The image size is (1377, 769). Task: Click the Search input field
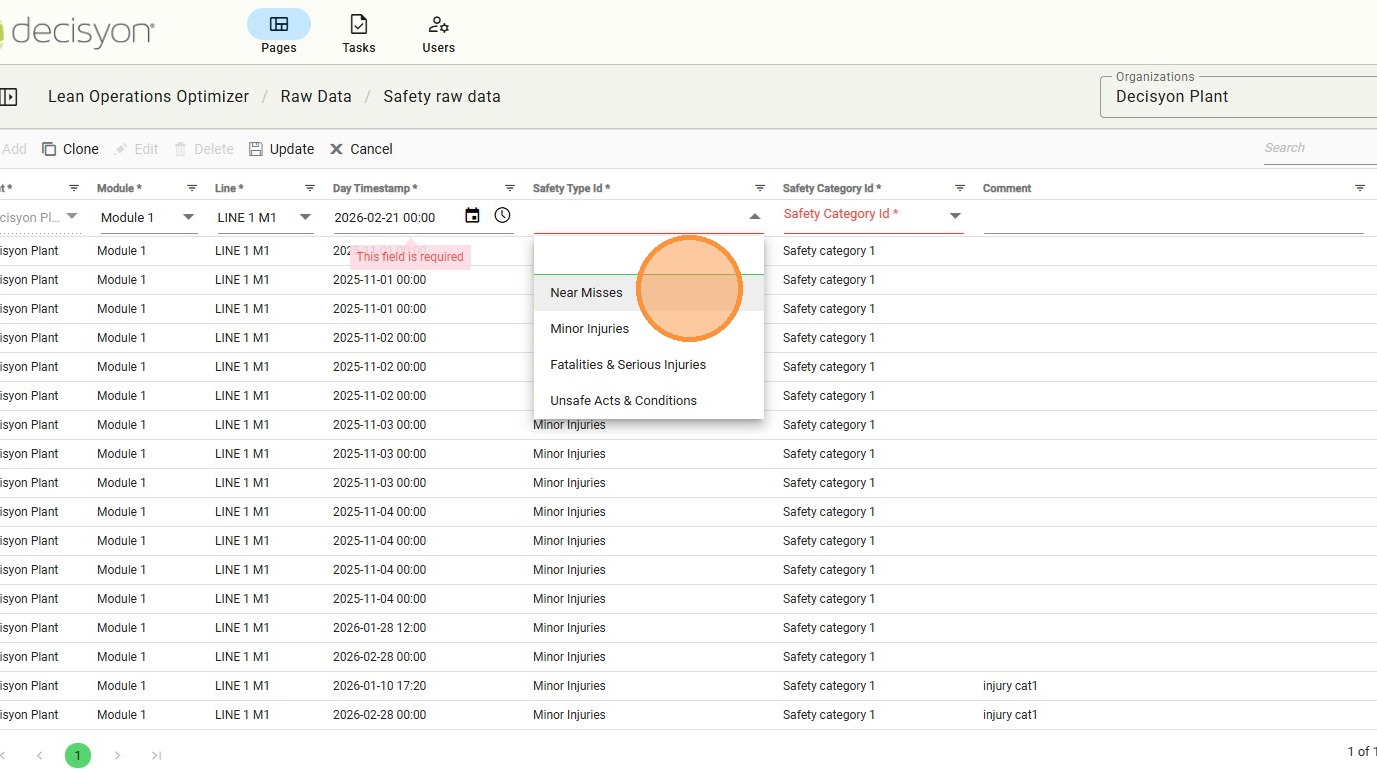coord(1318,148)
